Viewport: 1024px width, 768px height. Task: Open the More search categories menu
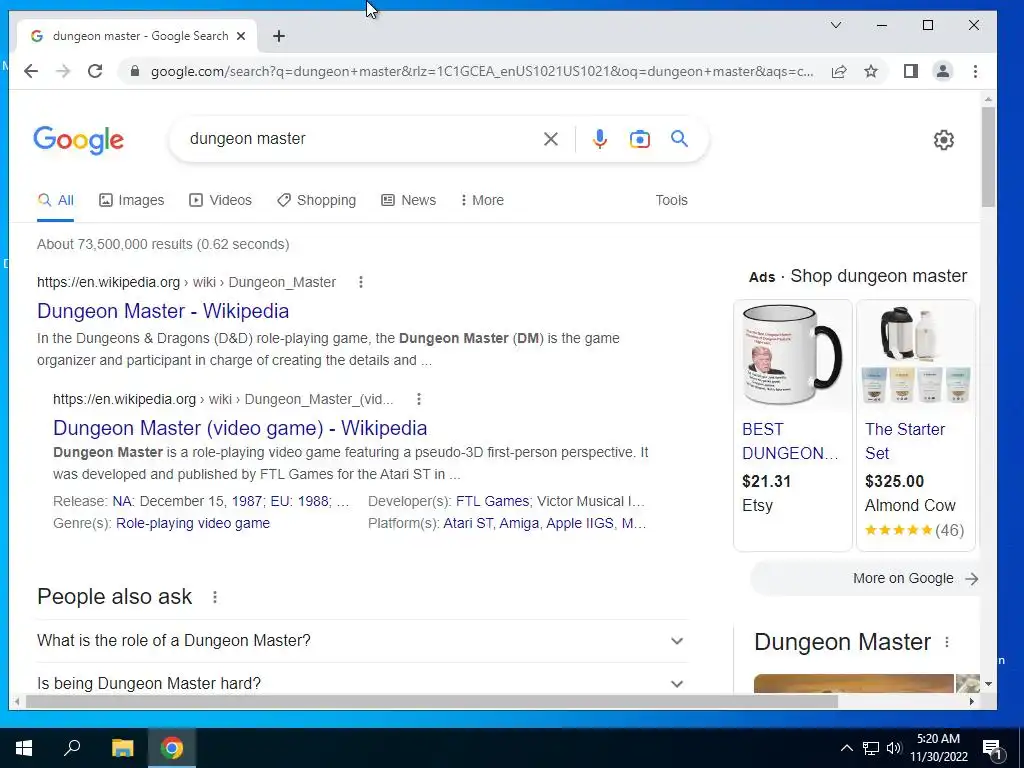point(482,200)
